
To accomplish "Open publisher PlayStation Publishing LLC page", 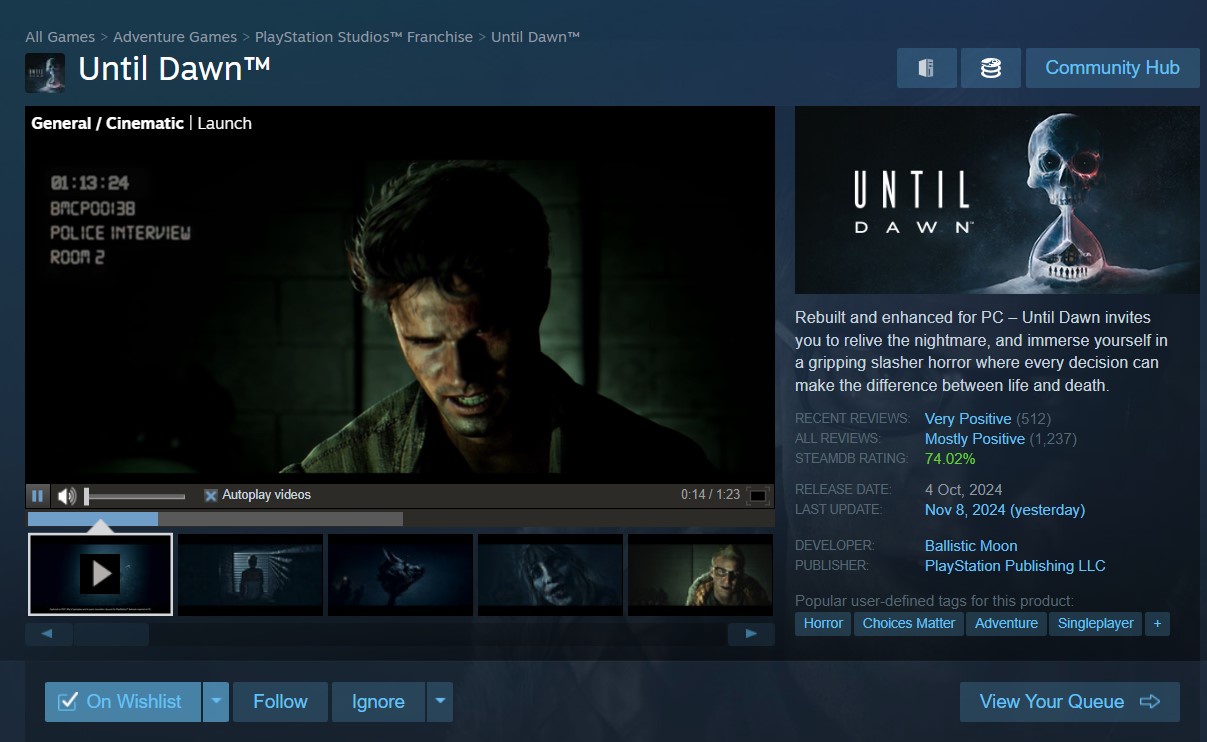I will pyautogui.click(x=1015, y=566).
